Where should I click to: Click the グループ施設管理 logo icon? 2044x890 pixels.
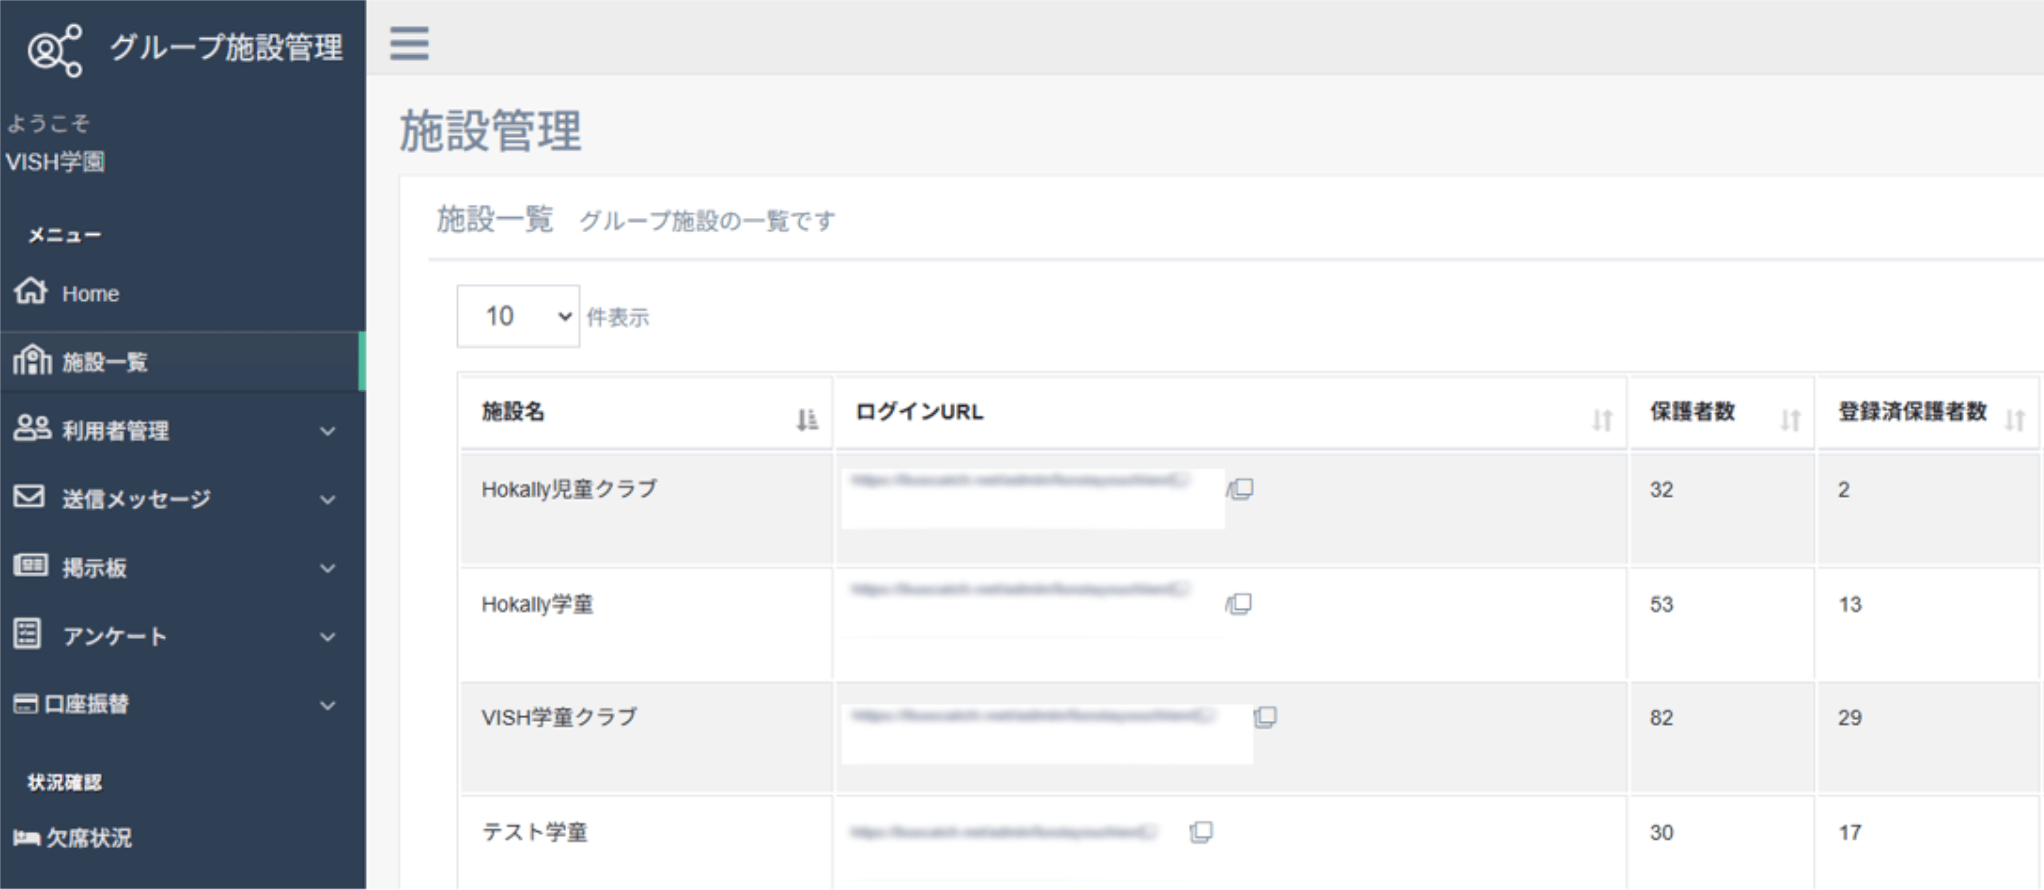point(55,50)
